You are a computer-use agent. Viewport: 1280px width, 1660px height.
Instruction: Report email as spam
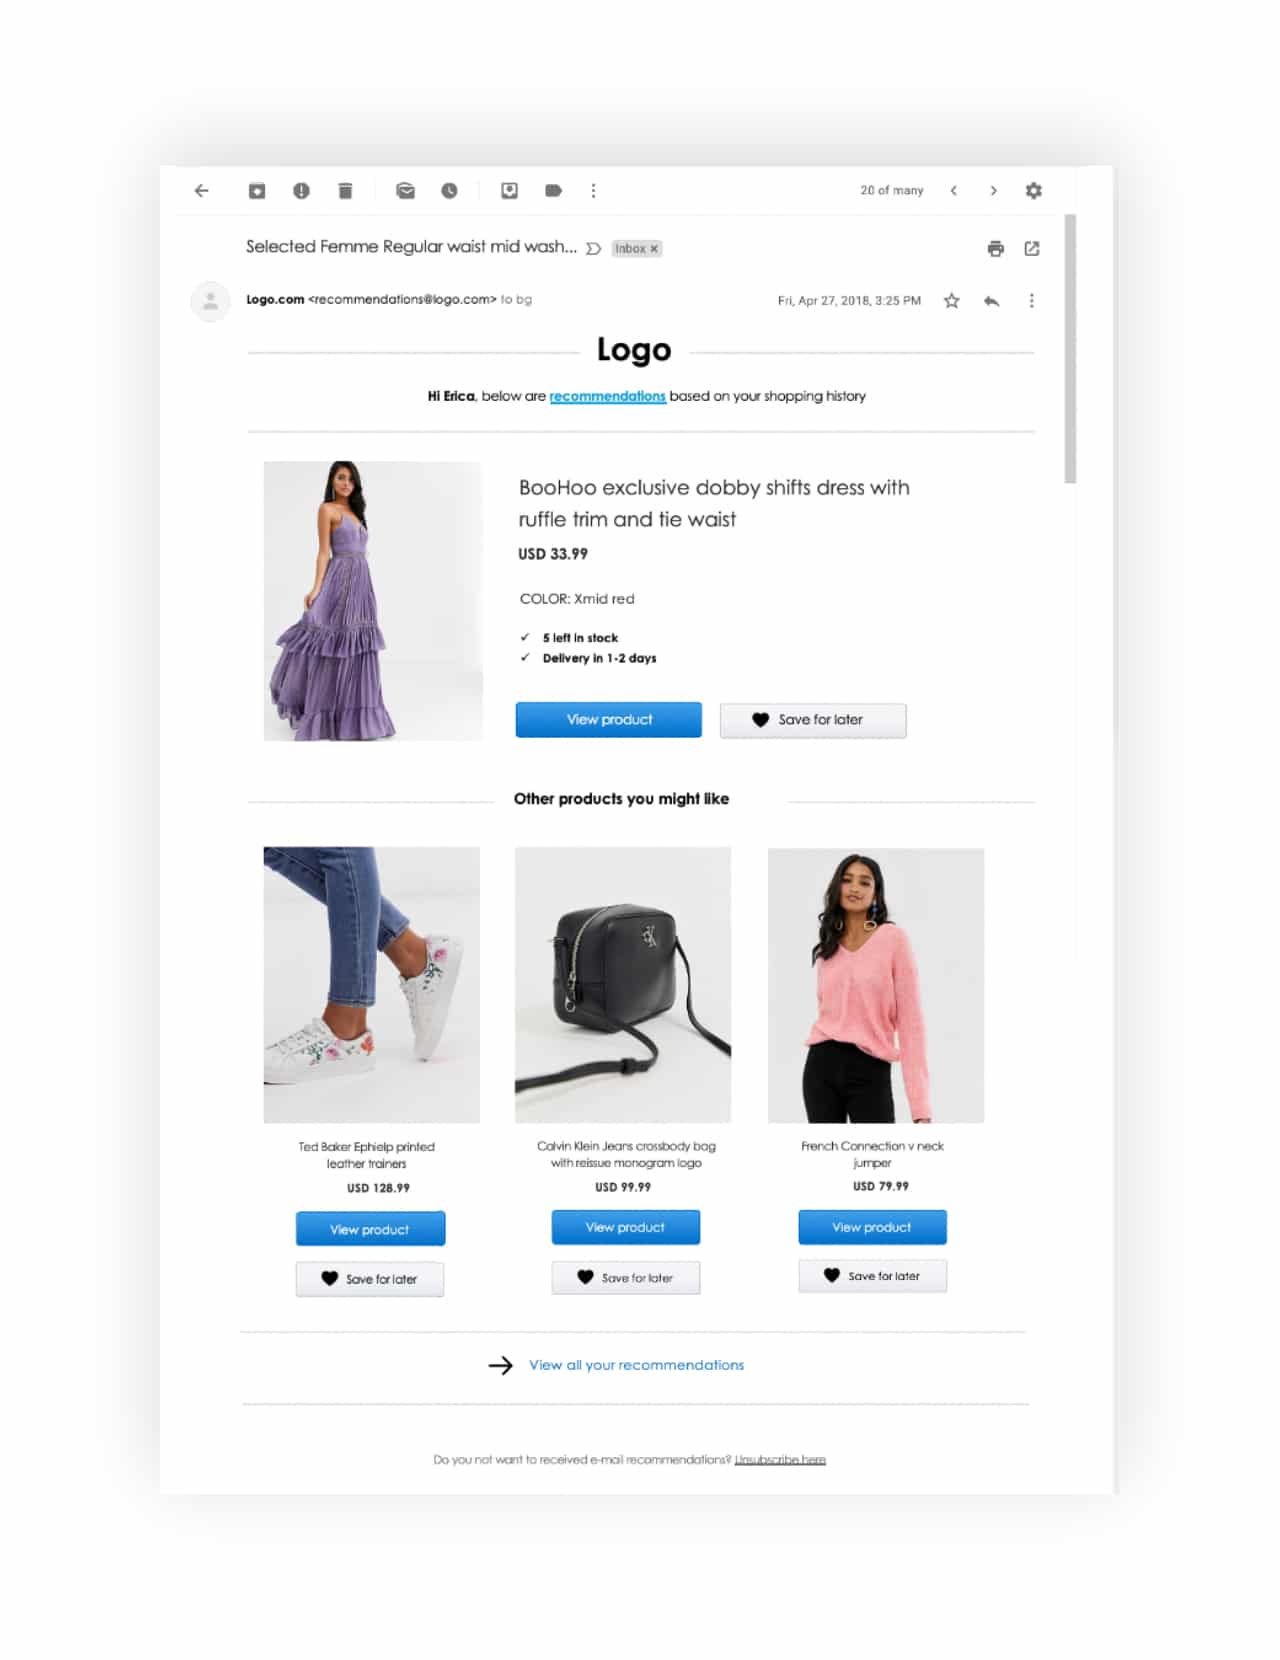click(301, 190)
